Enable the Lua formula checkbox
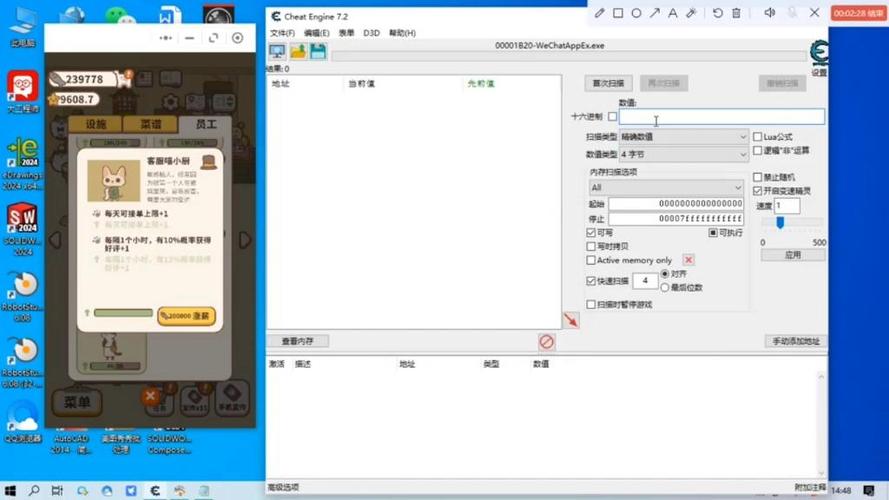 [x=757, y=137]
